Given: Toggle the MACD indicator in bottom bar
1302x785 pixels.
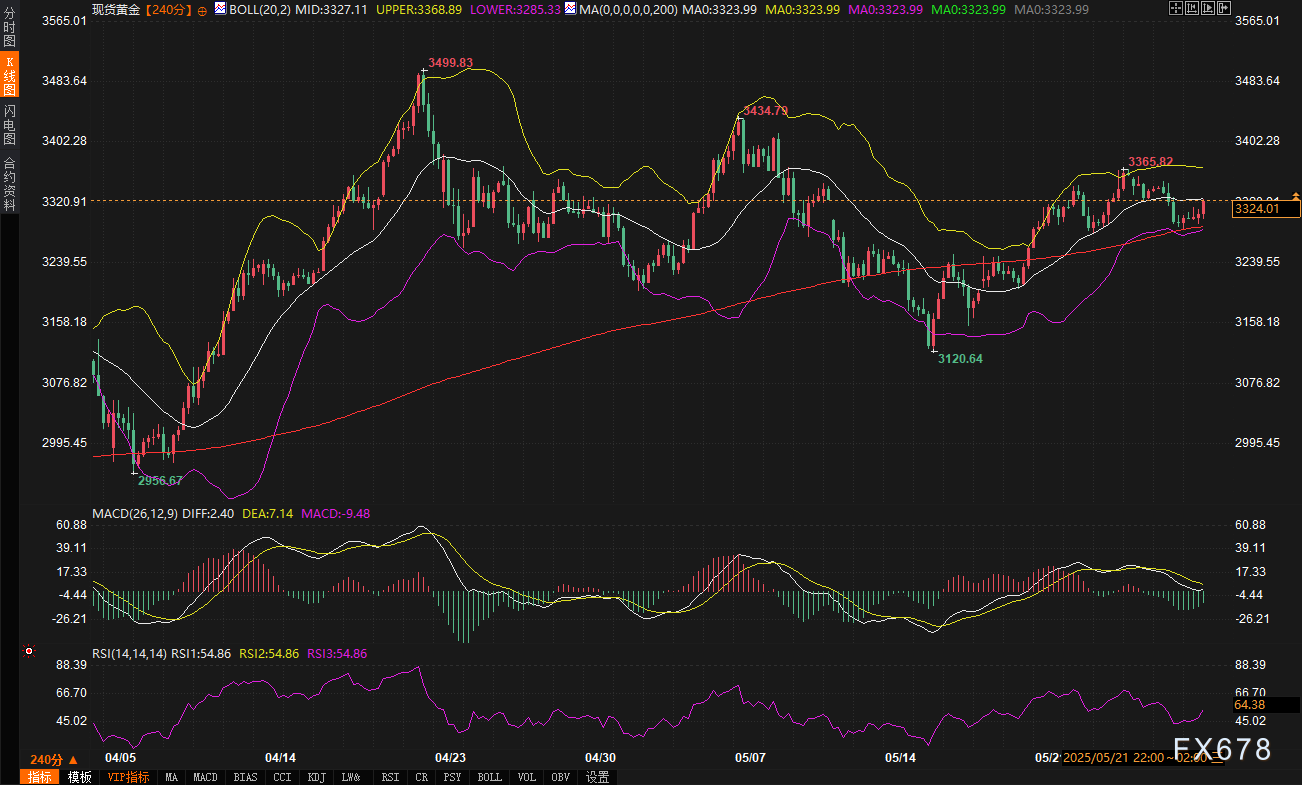Looking at the screenshot, I should 205,777.
